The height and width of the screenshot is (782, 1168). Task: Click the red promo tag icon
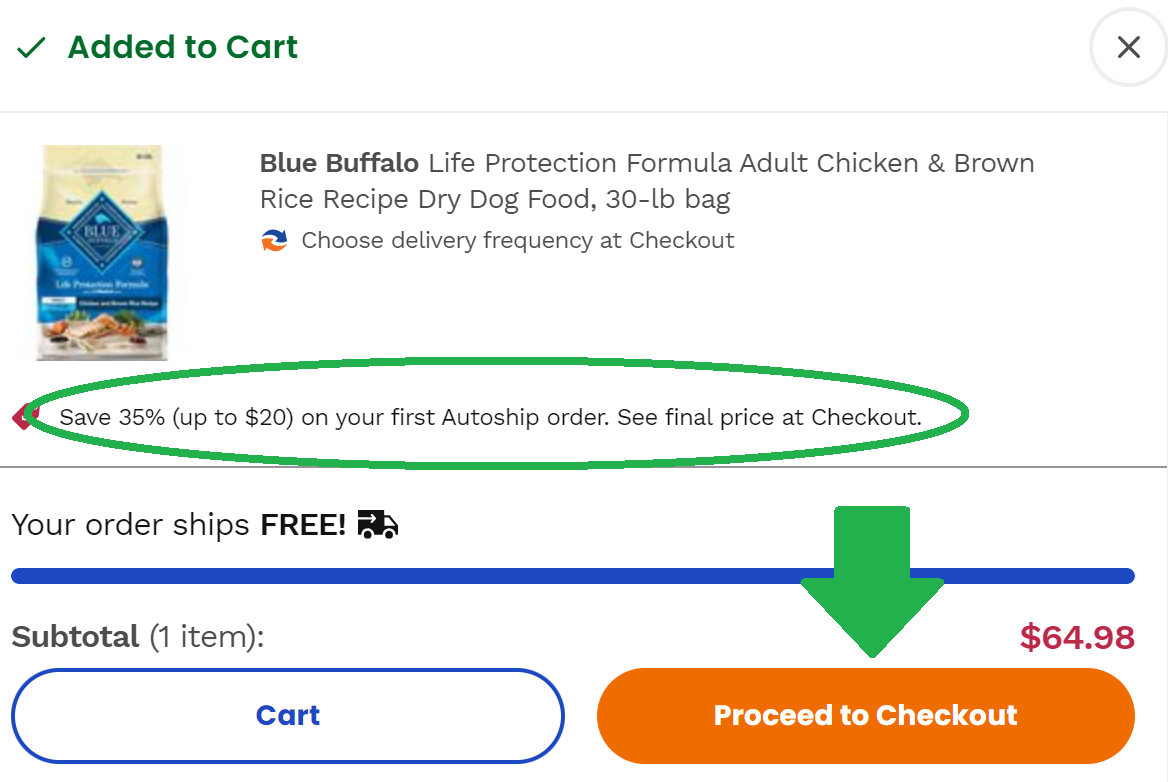point(23,416)
